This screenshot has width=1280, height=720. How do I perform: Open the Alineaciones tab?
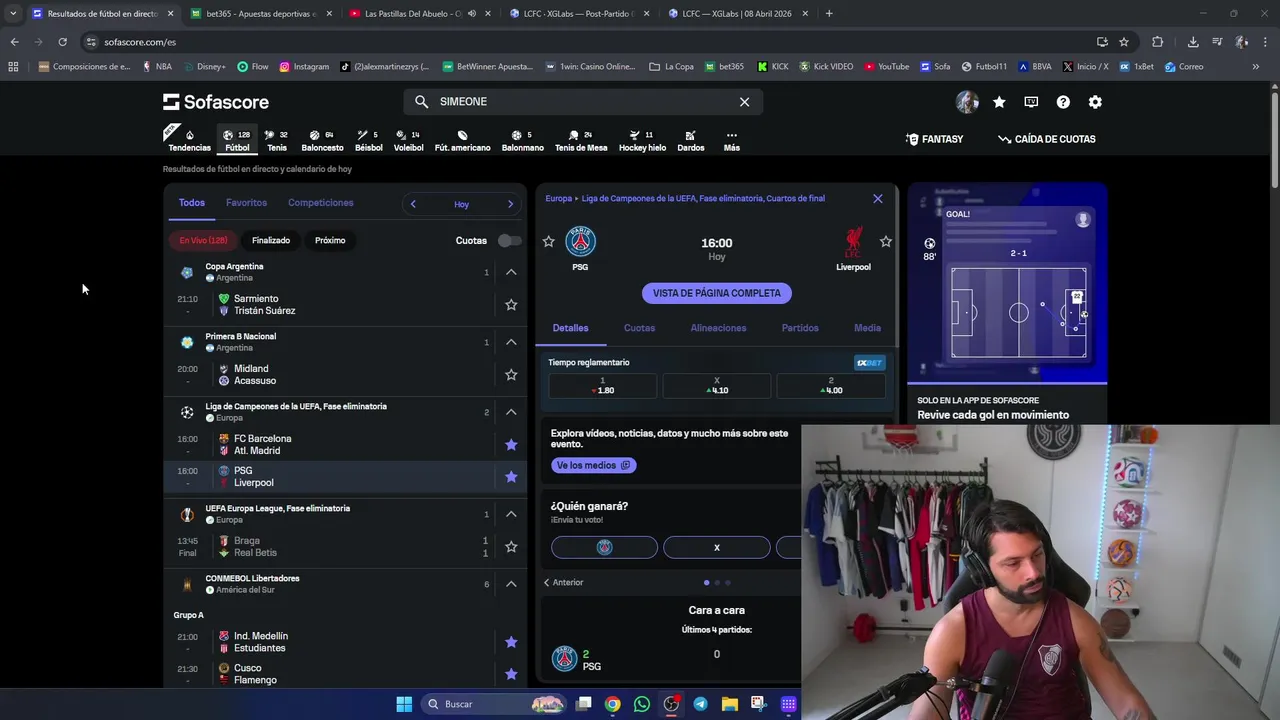pyautogui.click(x=718, y=328)
